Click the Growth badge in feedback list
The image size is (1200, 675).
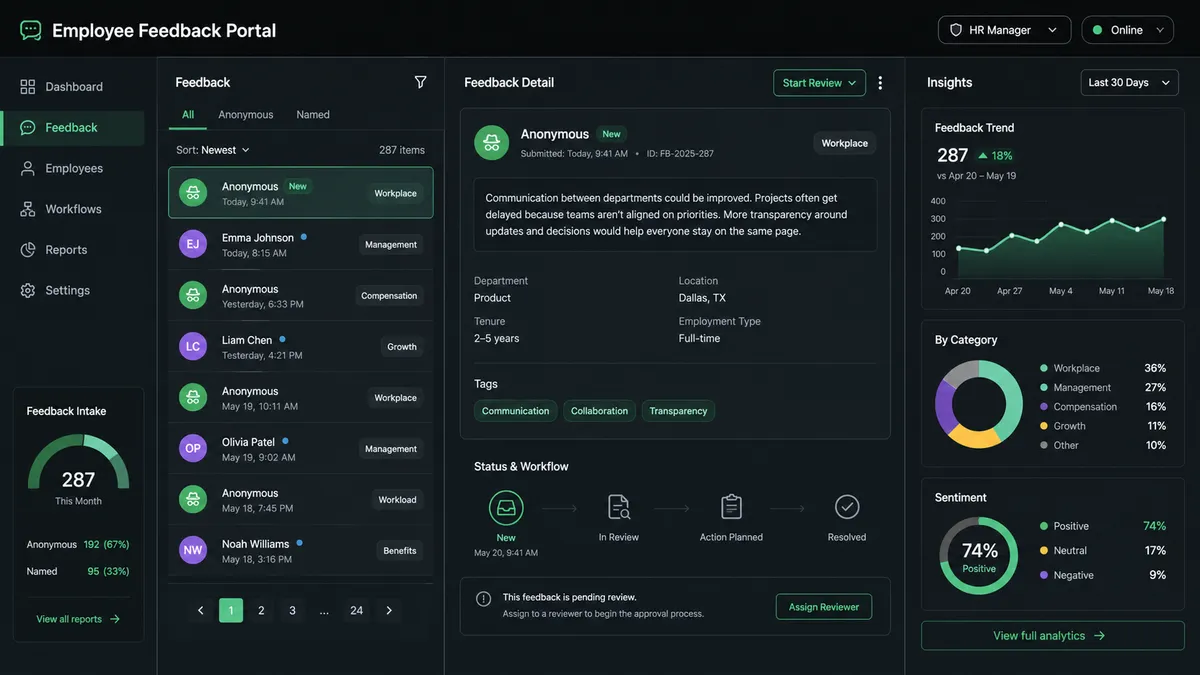click(x=402, y=347)
